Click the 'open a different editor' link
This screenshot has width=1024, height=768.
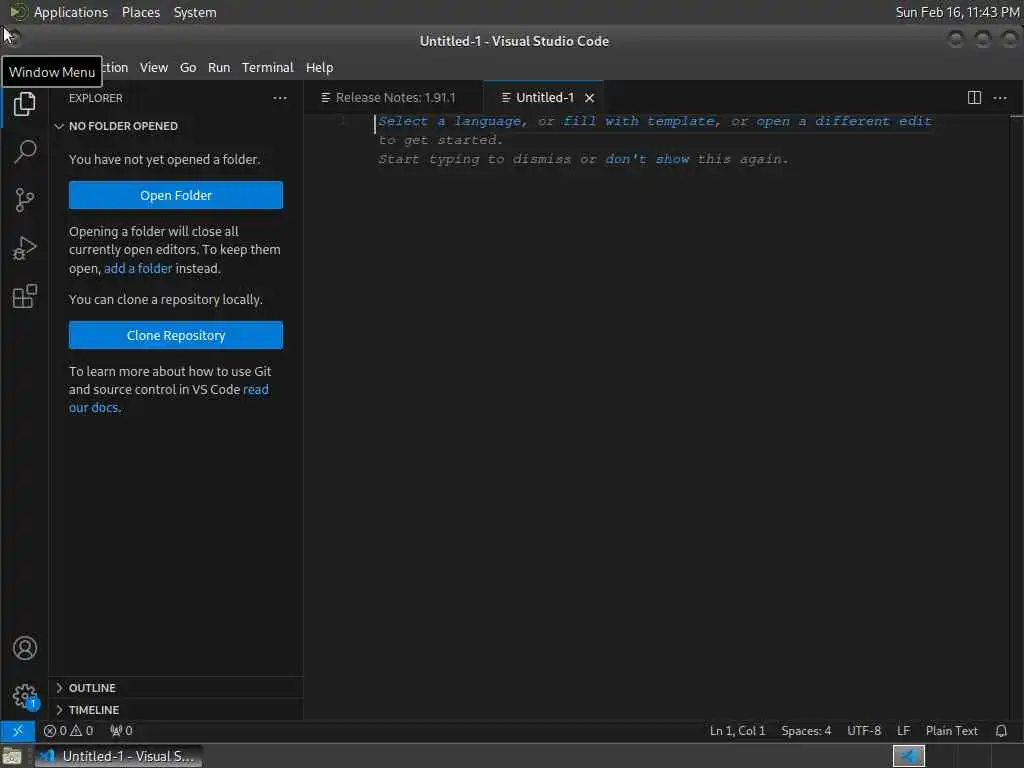[x=844, y=121]
